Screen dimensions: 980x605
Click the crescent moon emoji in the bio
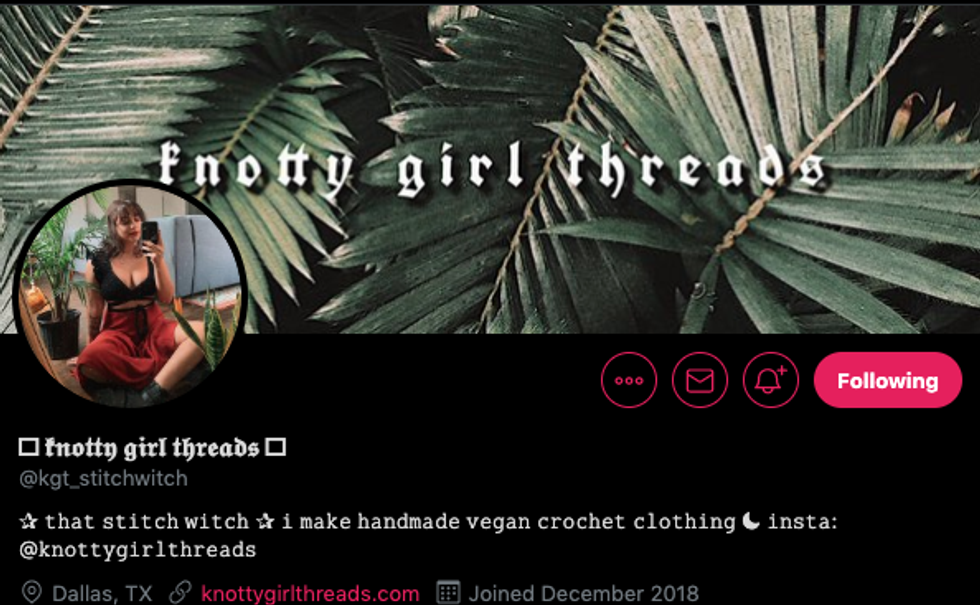point(751,521)
